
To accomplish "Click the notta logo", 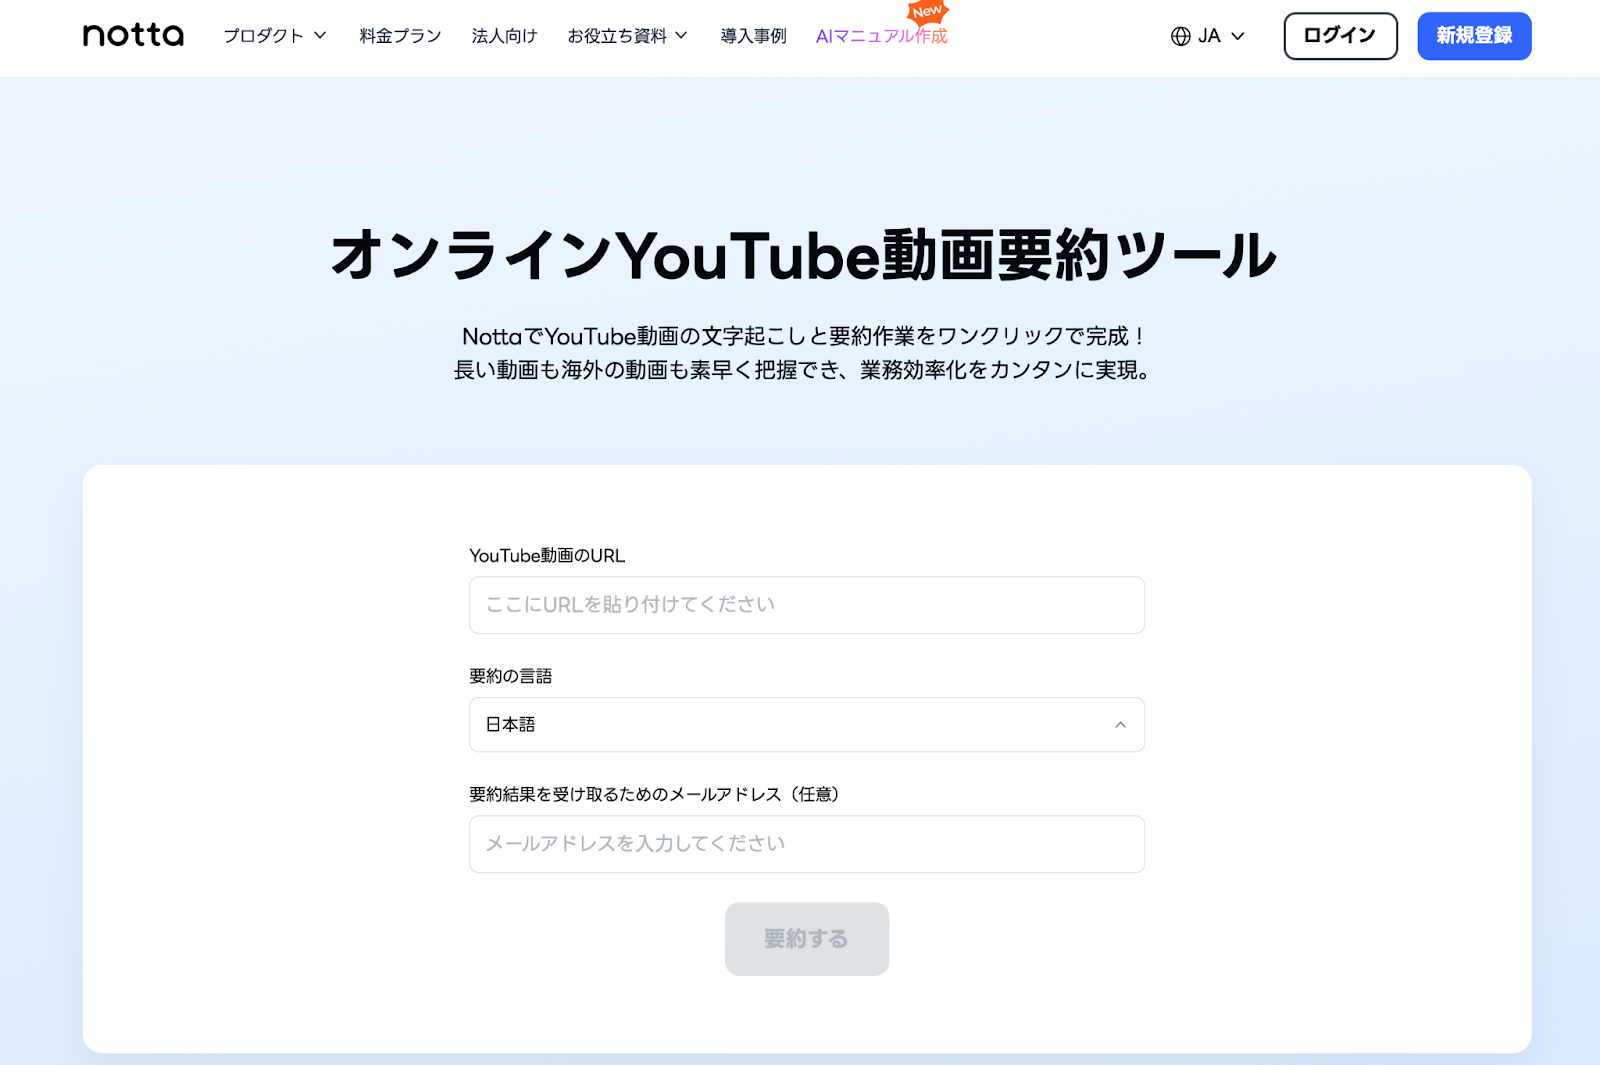I will pyautogui.click(x=133, y=36).
